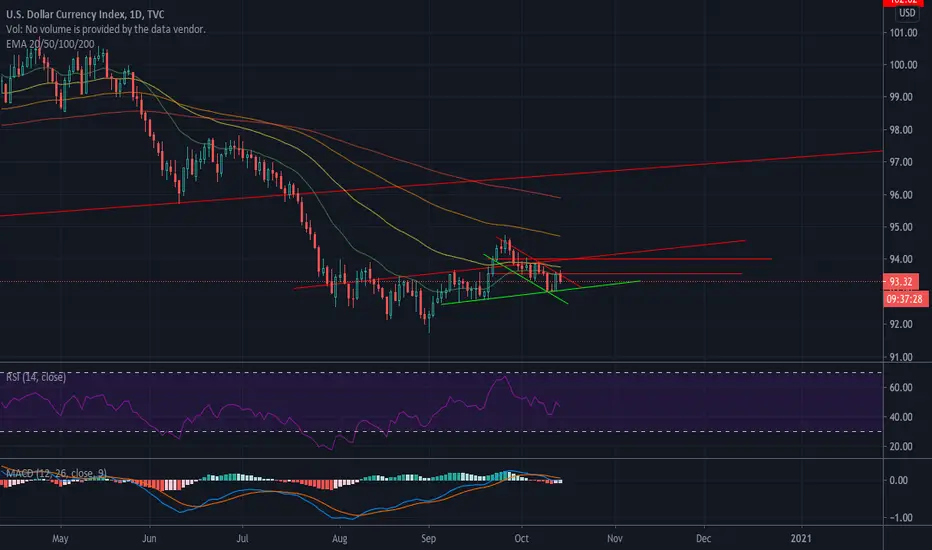Click the May label on time axis

point(60,538)
